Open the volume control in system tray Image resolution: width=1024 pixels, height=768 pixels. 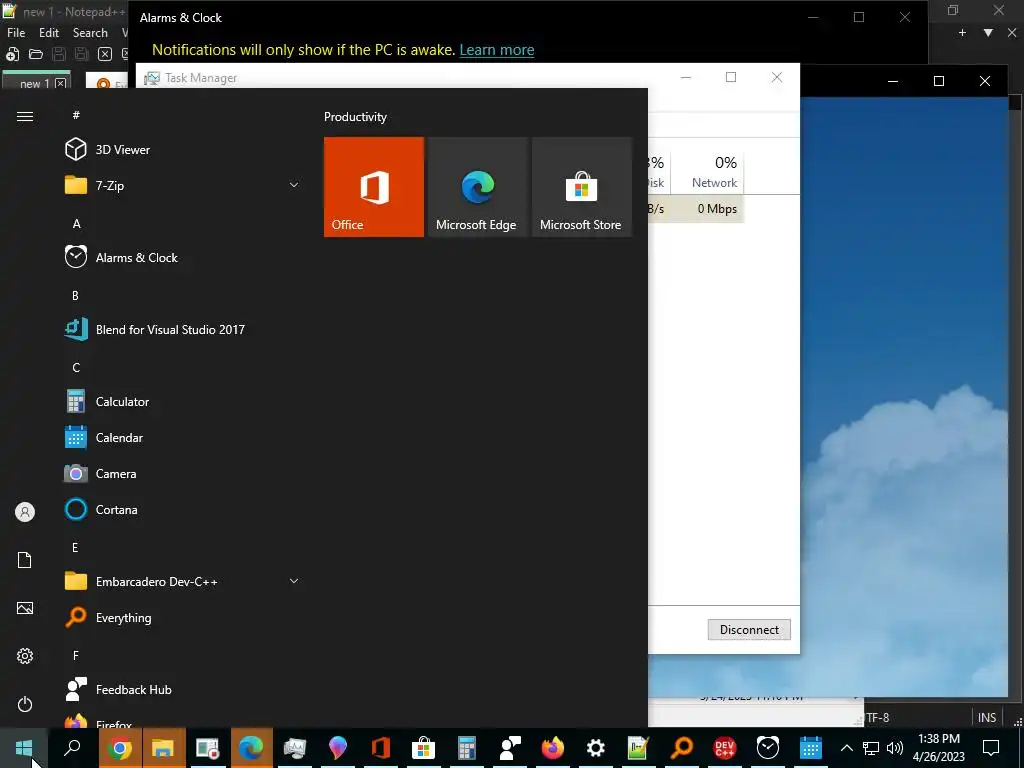(x=895, y=748)
